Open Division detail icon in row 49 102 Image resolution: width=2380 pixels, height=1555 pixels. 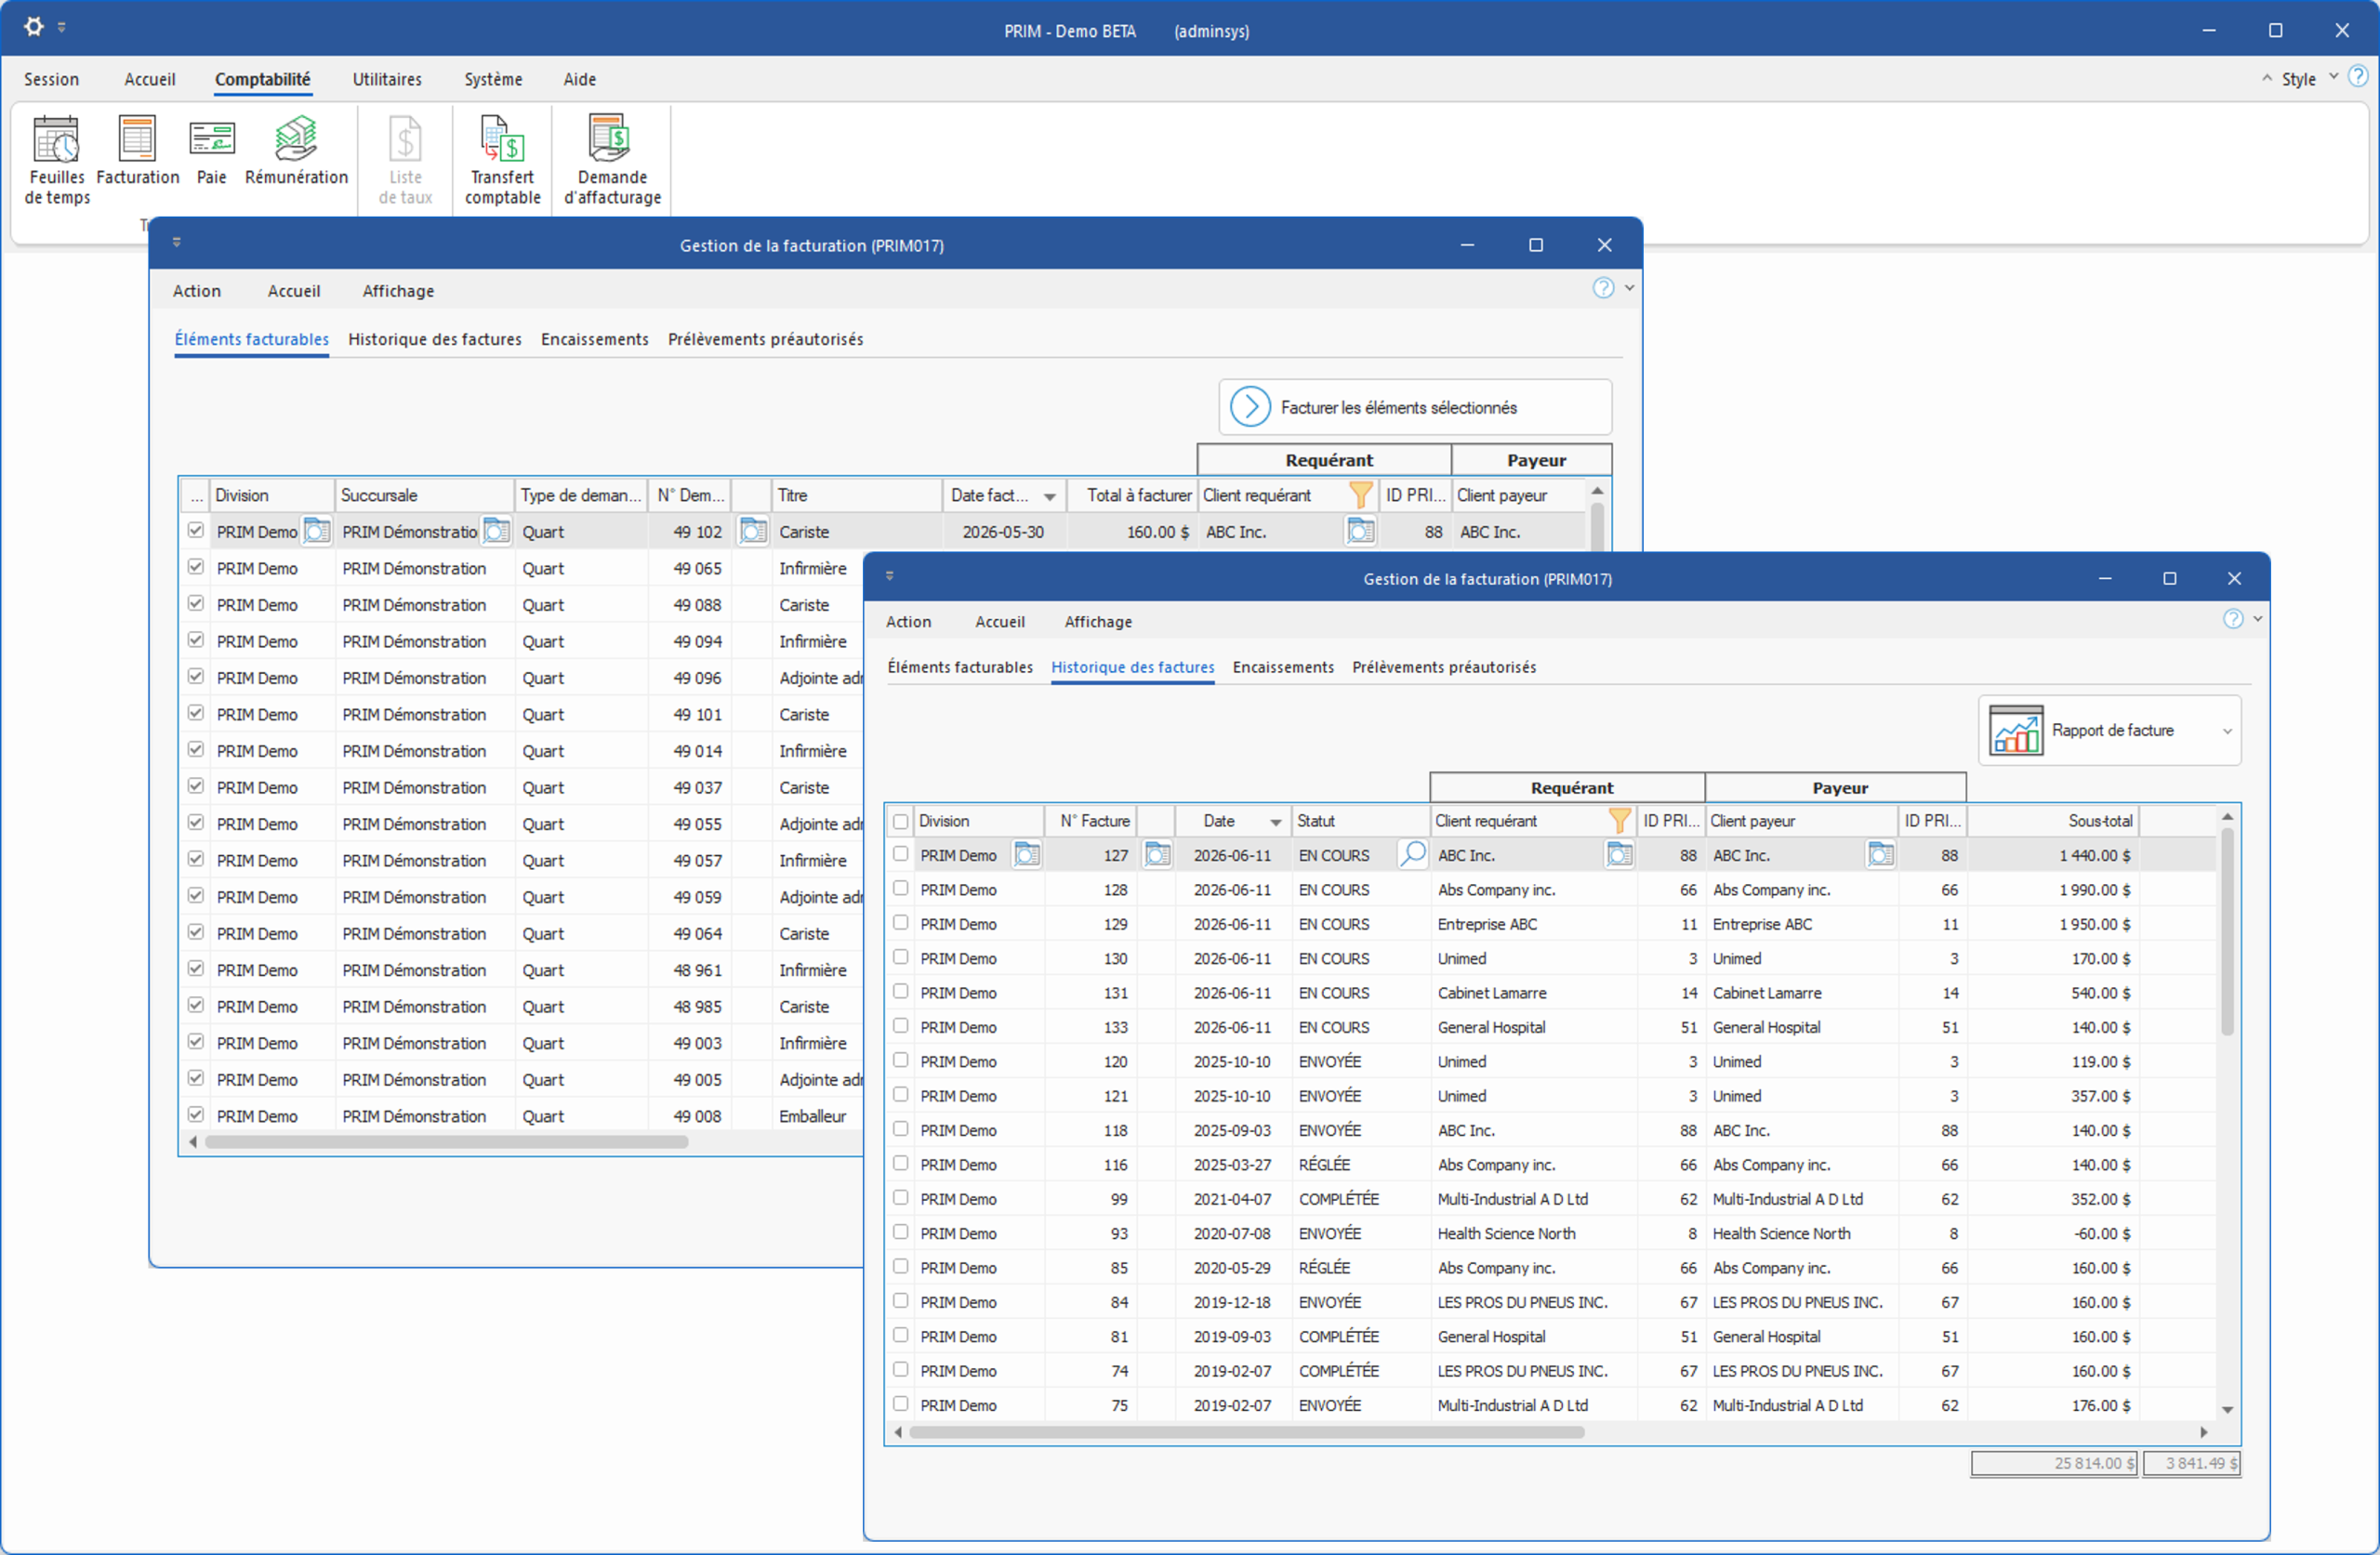[316, 531]
